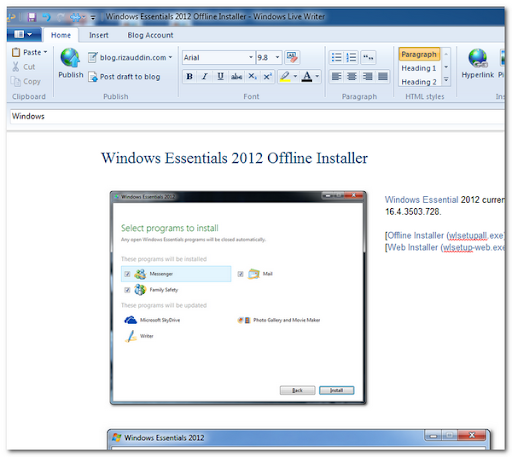Switch to the Insert ribbon tab
Screen dimensions: 512x457
99,35
